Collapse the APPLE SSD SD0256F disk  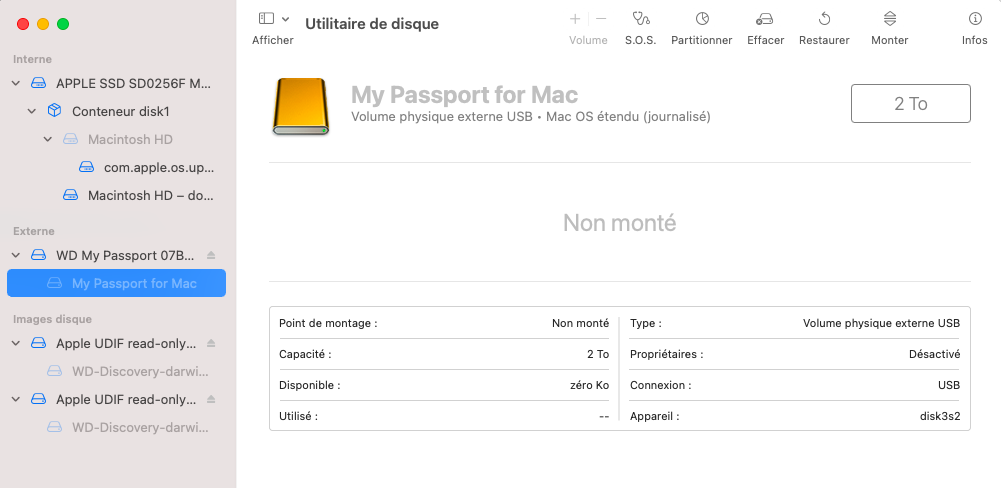pos(16,84)
